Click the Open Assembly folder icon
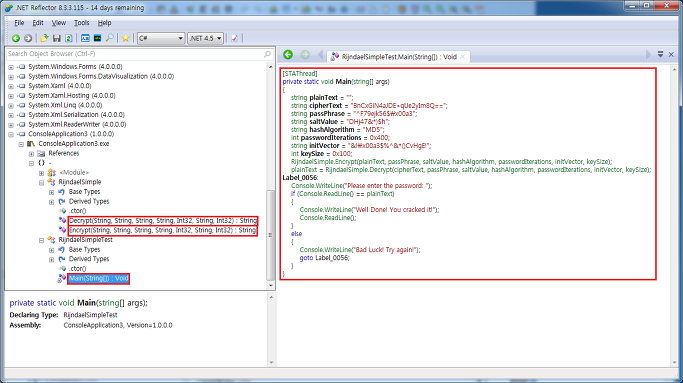683x383 pixels. 44,38
